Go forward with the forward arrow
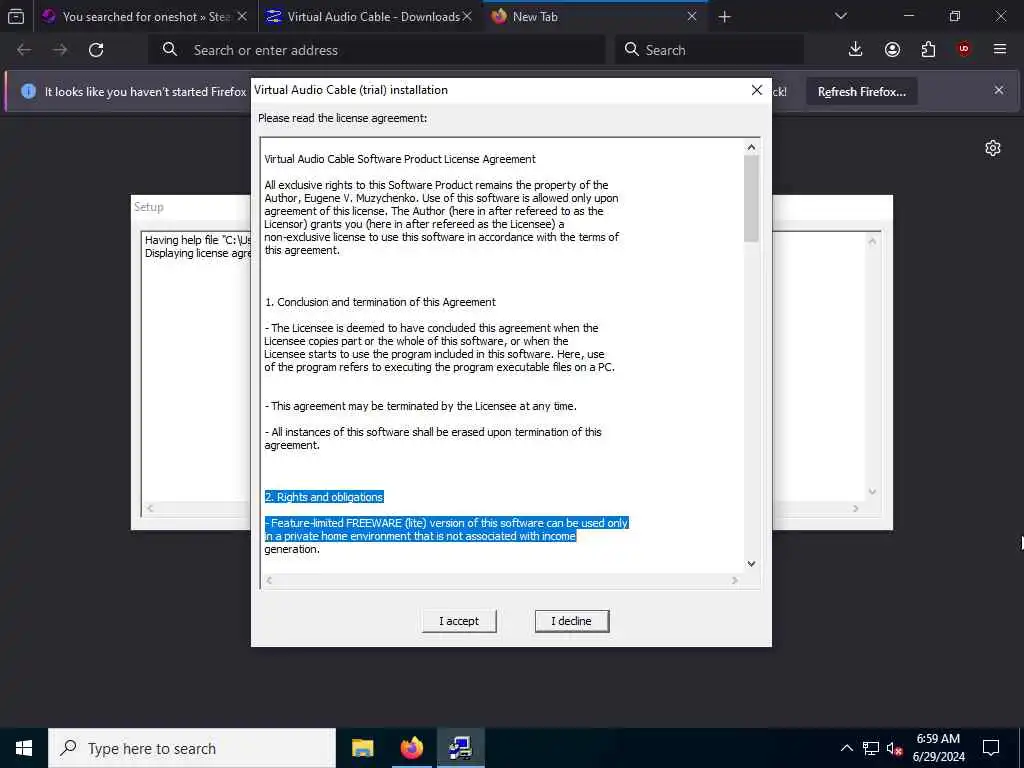 coord(60,50)
